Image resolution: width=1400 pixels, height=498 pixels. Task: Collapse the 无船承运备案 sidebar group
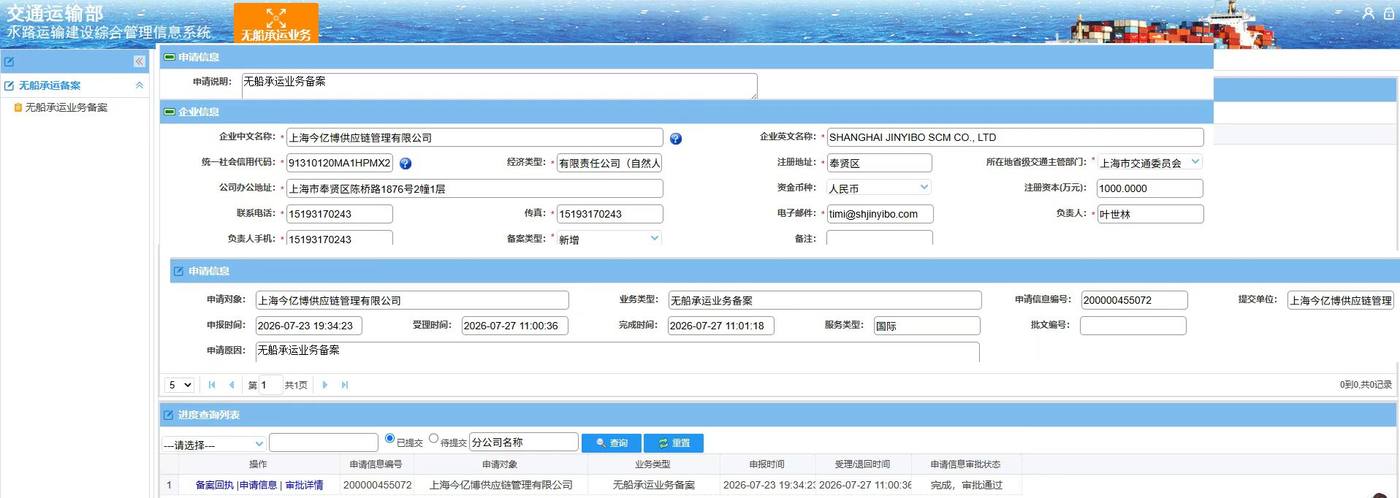139,86
